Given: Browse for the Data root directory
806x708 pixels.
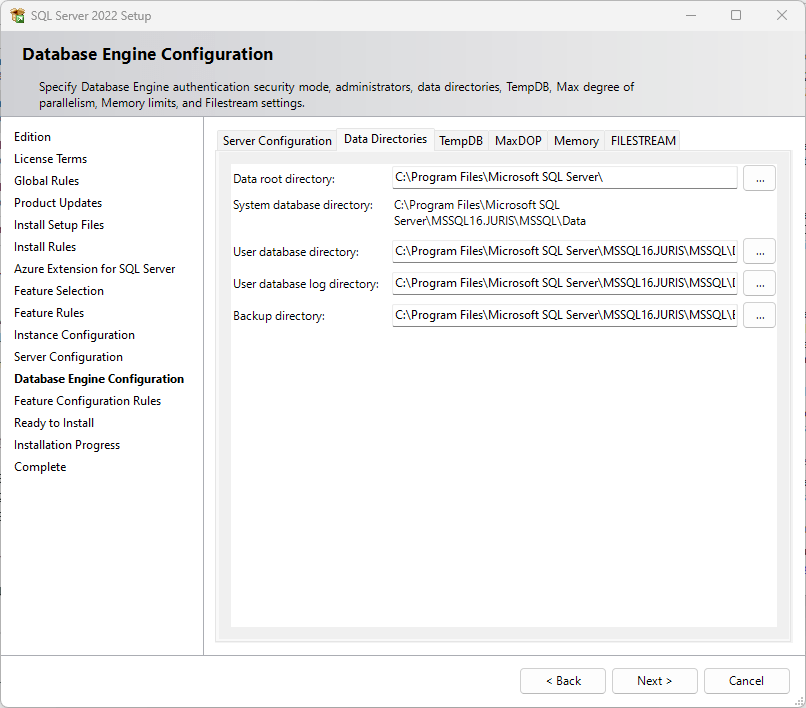Looking at the screenshot, I should tap(759, 177).
